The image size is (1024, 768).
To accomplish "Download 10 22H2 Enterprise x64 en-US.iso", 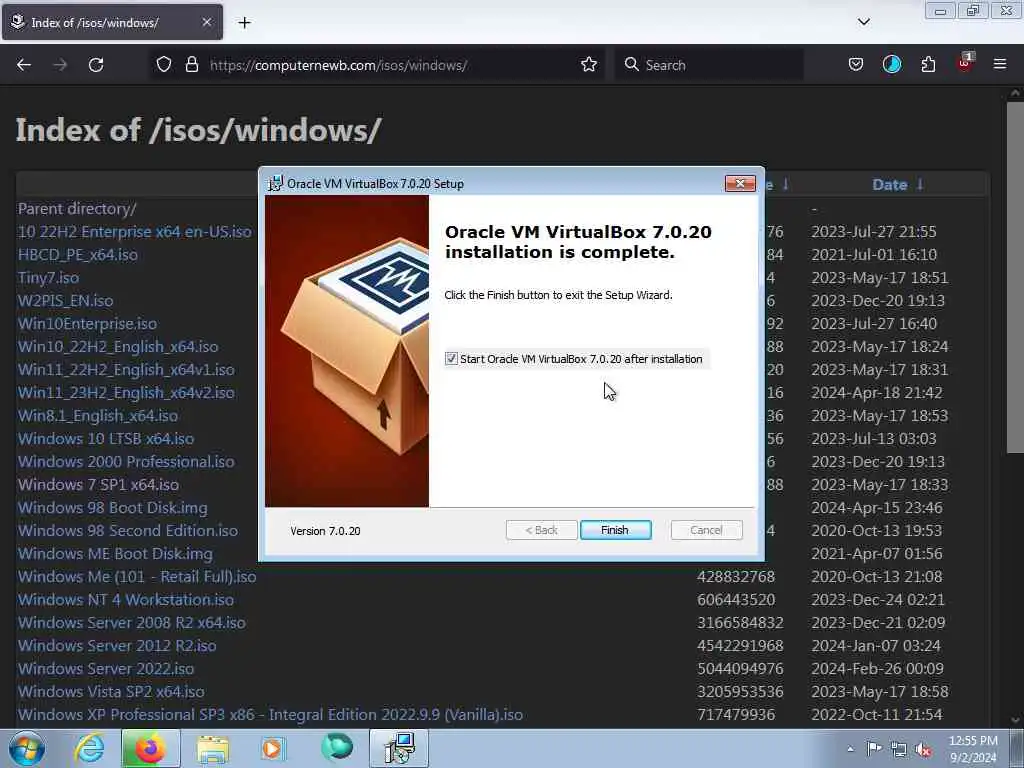I will (x=135, y=232).
